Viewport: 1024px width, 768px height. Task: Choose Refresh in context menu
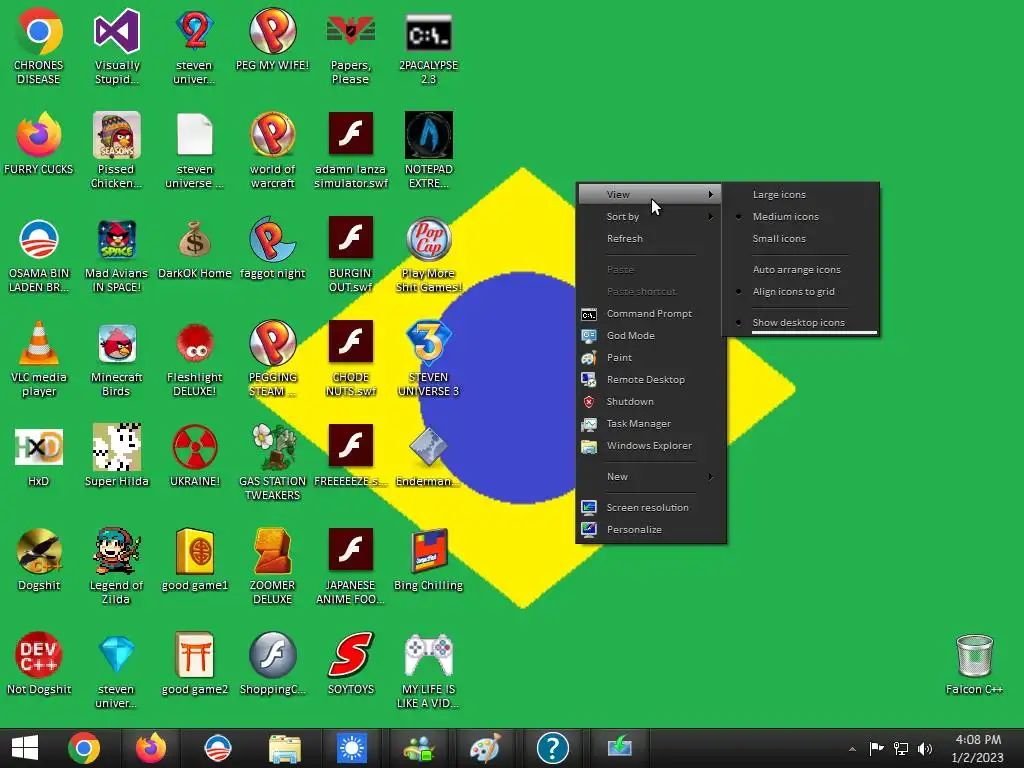pyautogui.click(x=650, y=239)
